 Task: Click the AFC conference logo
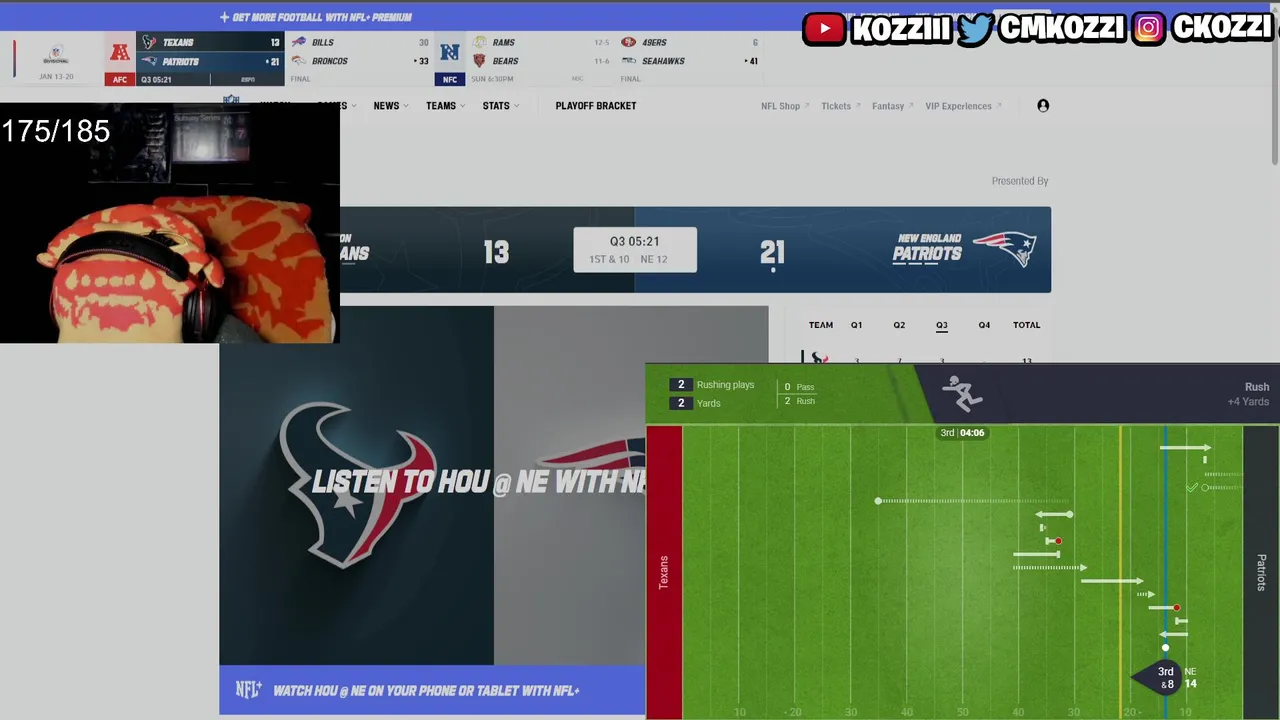(120, 53)
